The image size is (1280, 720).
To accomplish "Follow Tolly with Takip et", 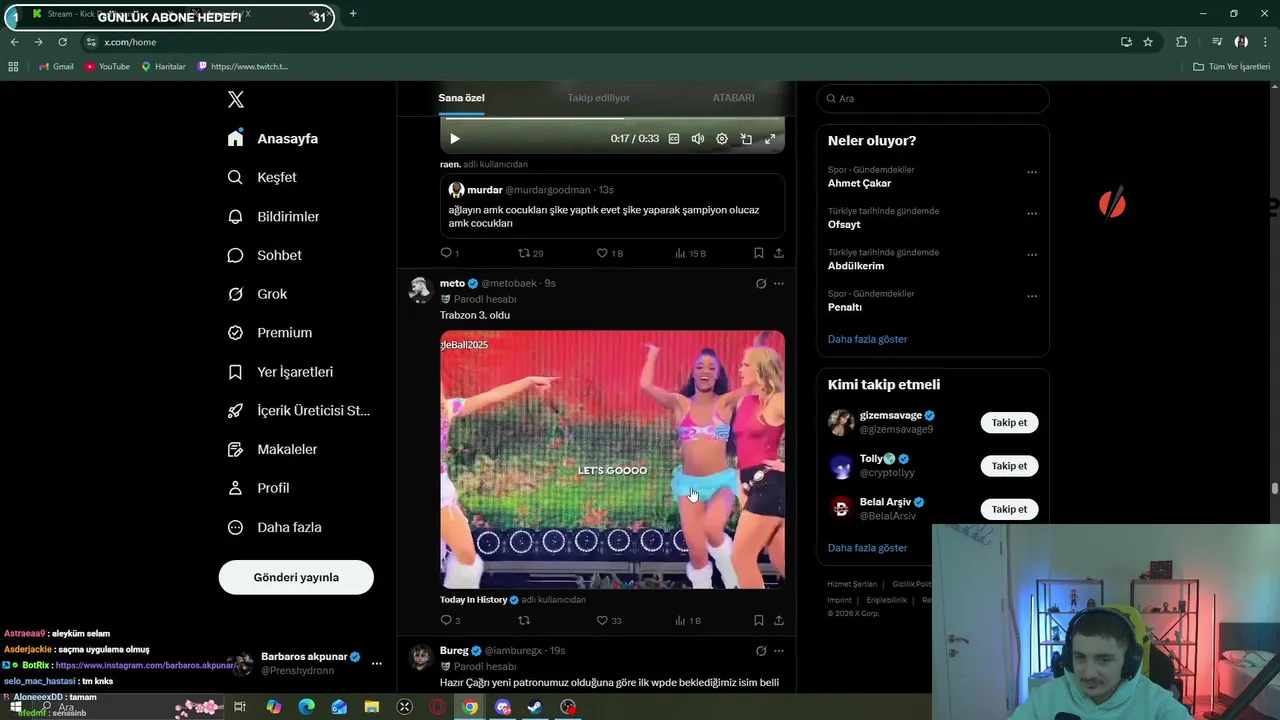I will point(1009,466).
